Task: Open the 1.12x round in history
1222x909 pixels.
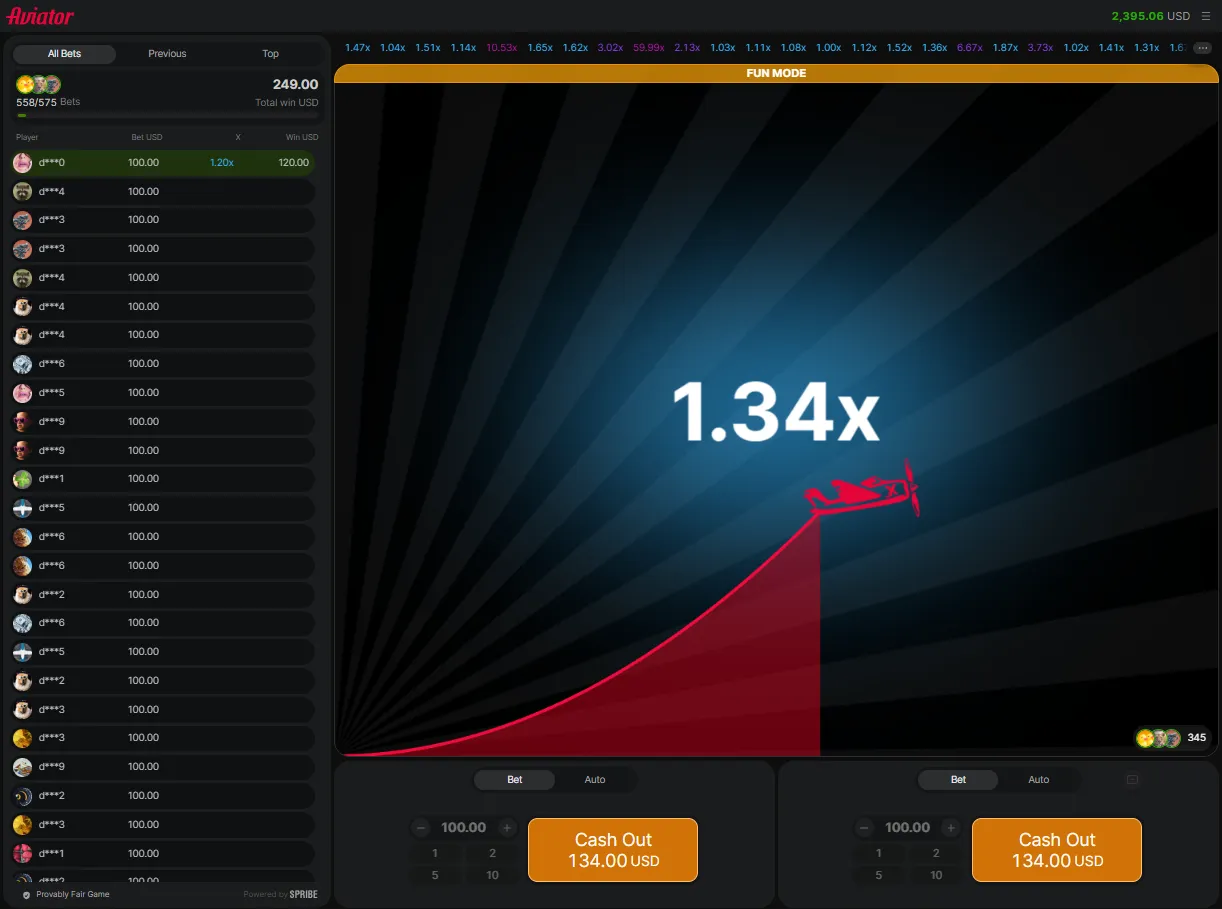Action: pyautogui.click(x=864, y=48)
